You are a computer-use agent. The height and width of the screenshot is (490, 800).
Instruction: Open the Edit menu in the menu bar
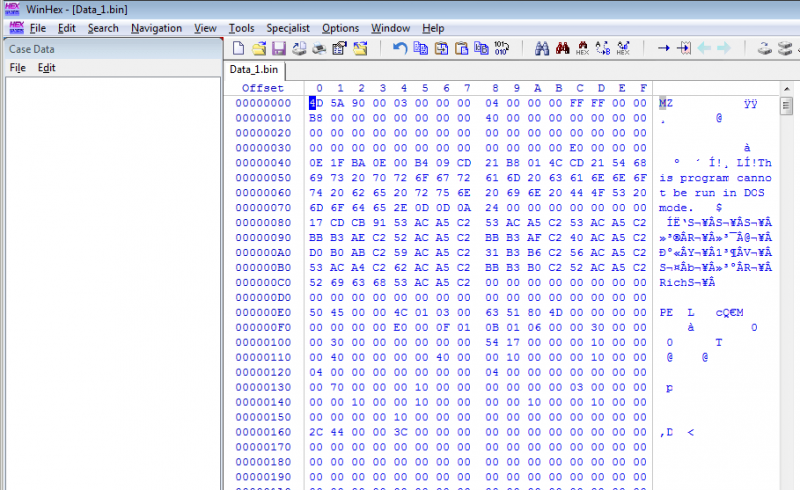pos(66,28)
